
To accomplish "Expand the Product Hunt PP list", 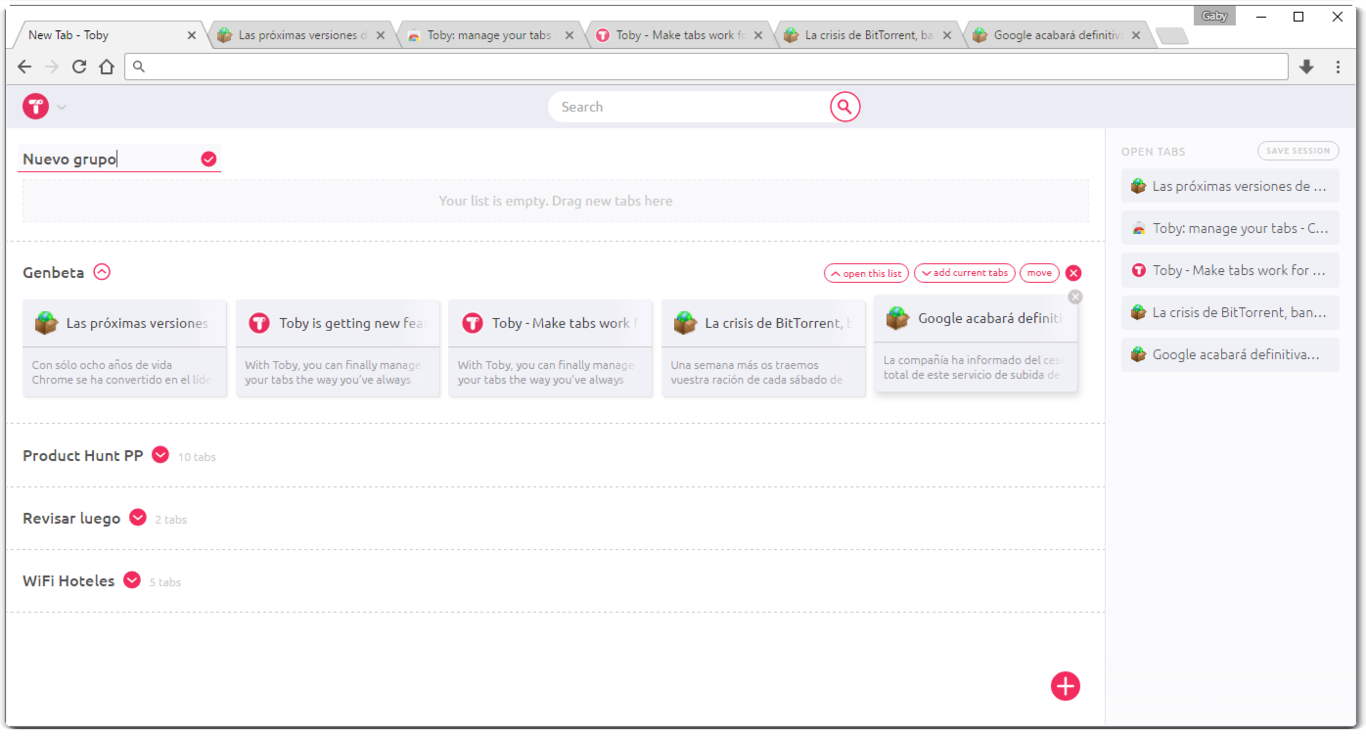I will (x=160, y=455).
